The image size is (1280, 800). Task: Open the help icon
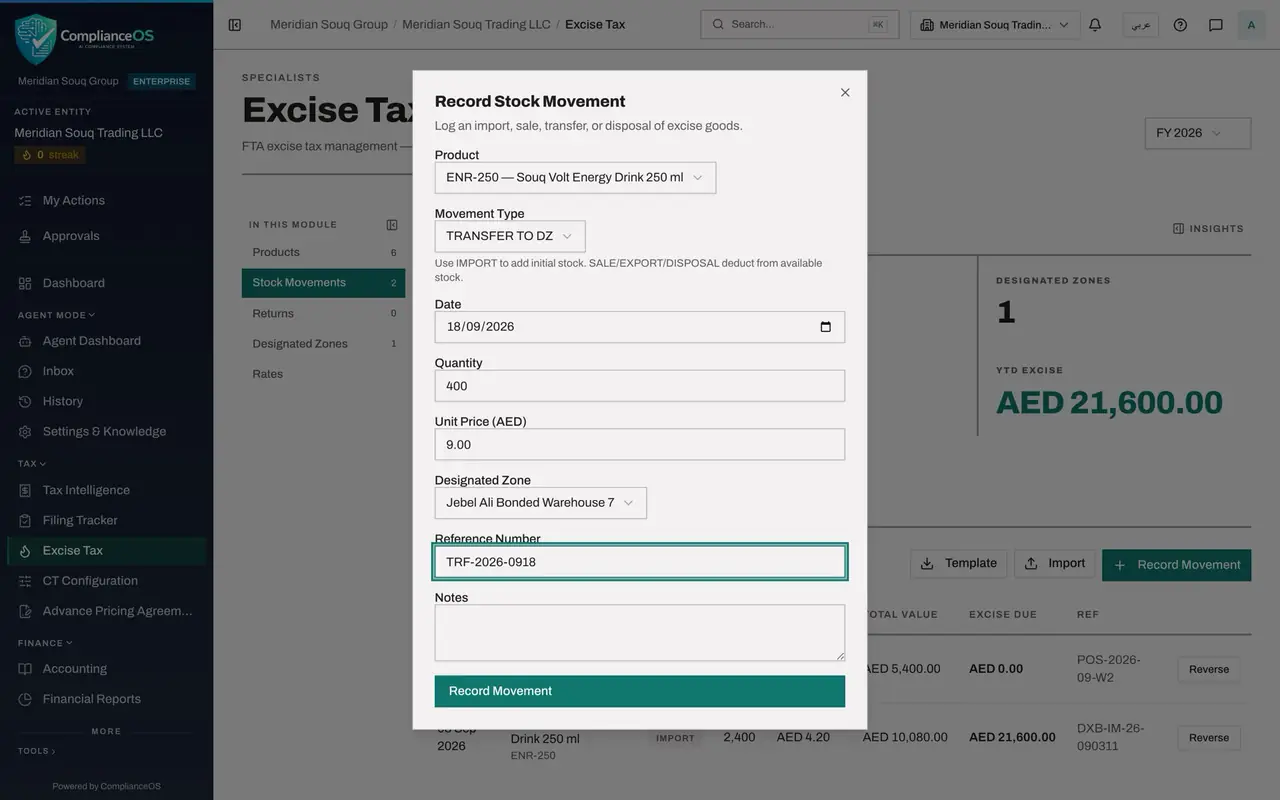1180,25
